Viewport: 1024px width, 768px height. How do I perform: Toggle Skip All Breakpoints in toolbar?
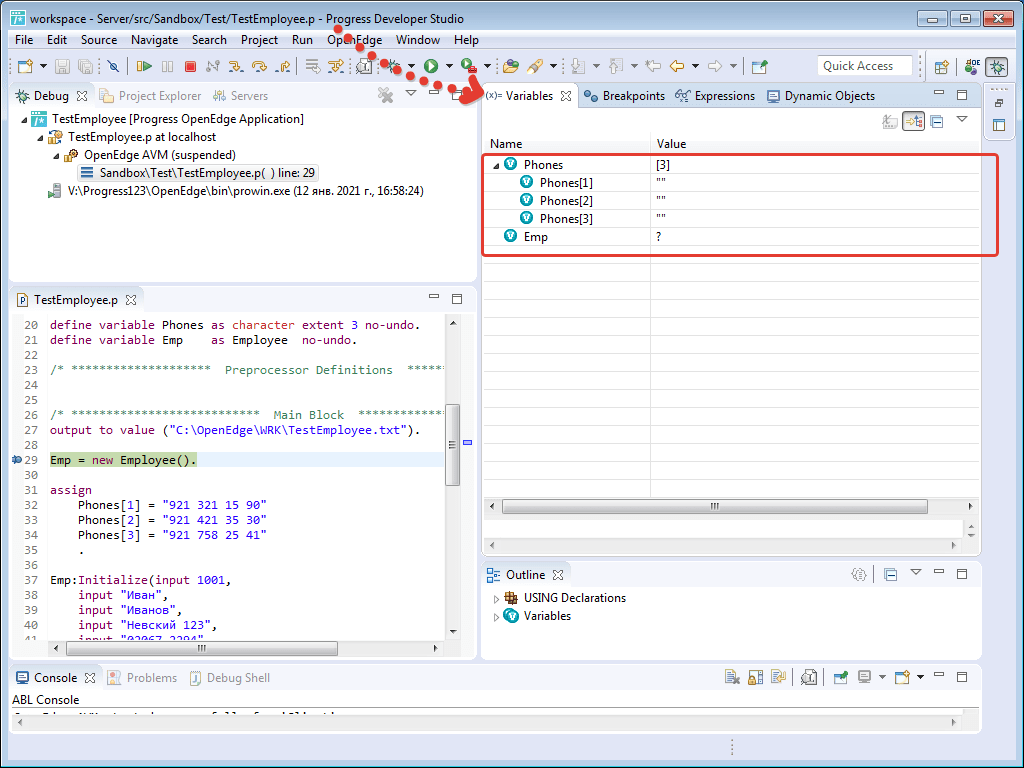click(113, 66)
